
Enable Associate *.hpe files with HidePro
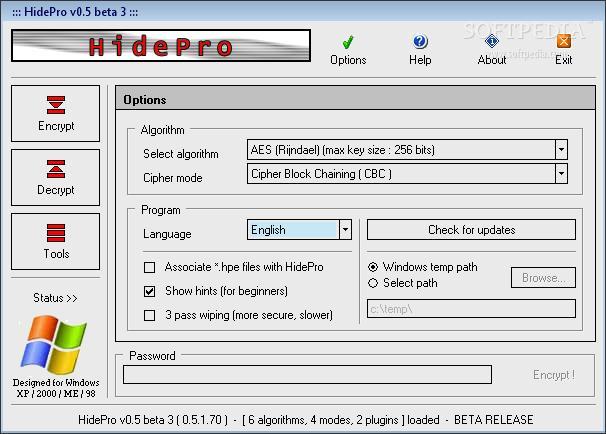(150, 267)
